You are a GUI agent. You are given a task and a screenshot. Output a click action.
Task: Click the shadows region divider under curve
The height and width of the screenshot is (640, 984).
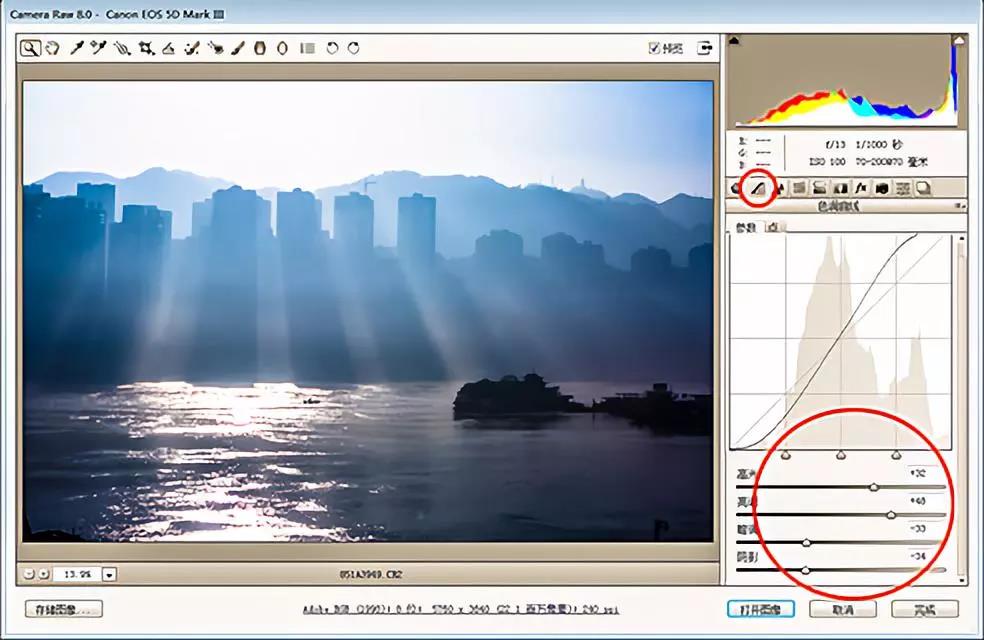point(786,455)
